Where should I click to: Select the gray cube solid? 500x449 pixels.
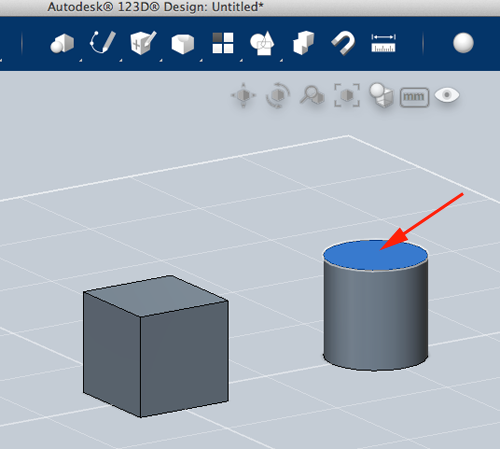[x=156, y=346]
